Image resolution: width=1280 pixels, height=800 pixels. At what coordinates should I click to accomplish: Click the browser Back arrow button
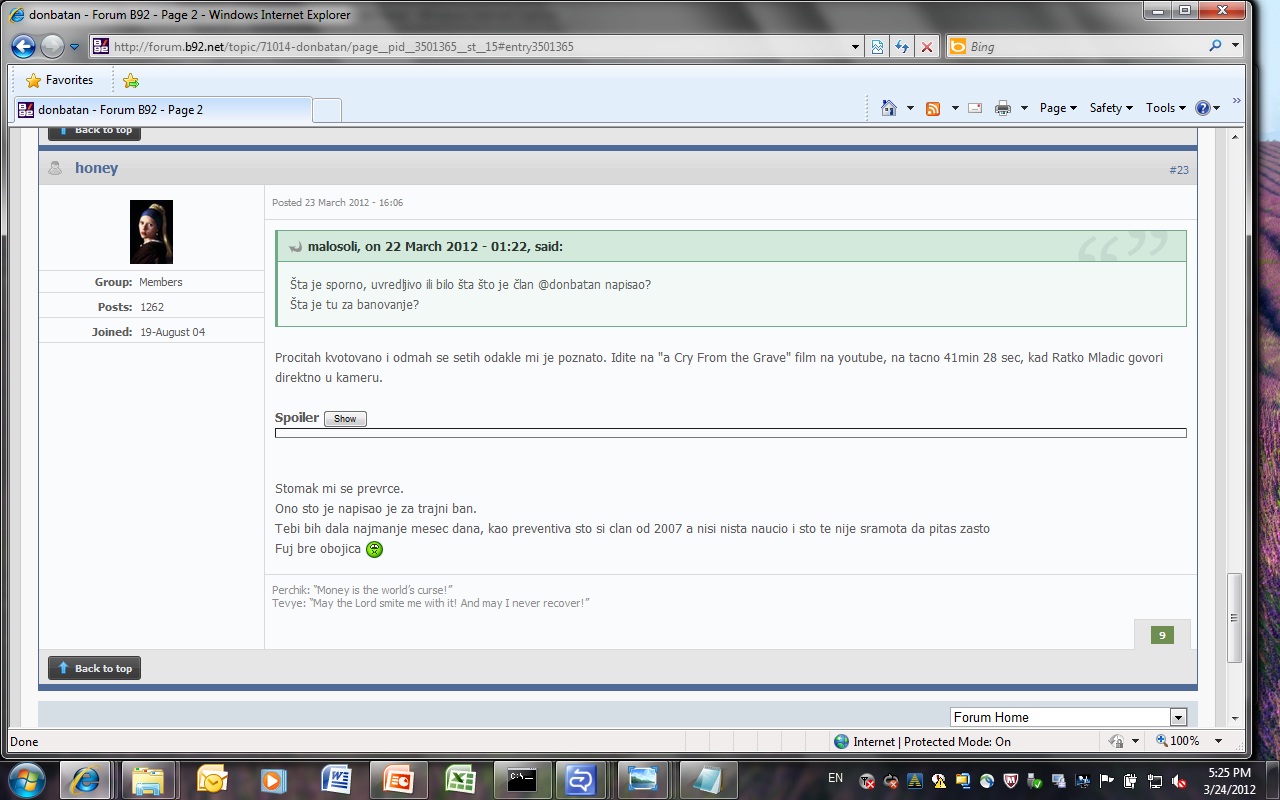coord(24,46)
